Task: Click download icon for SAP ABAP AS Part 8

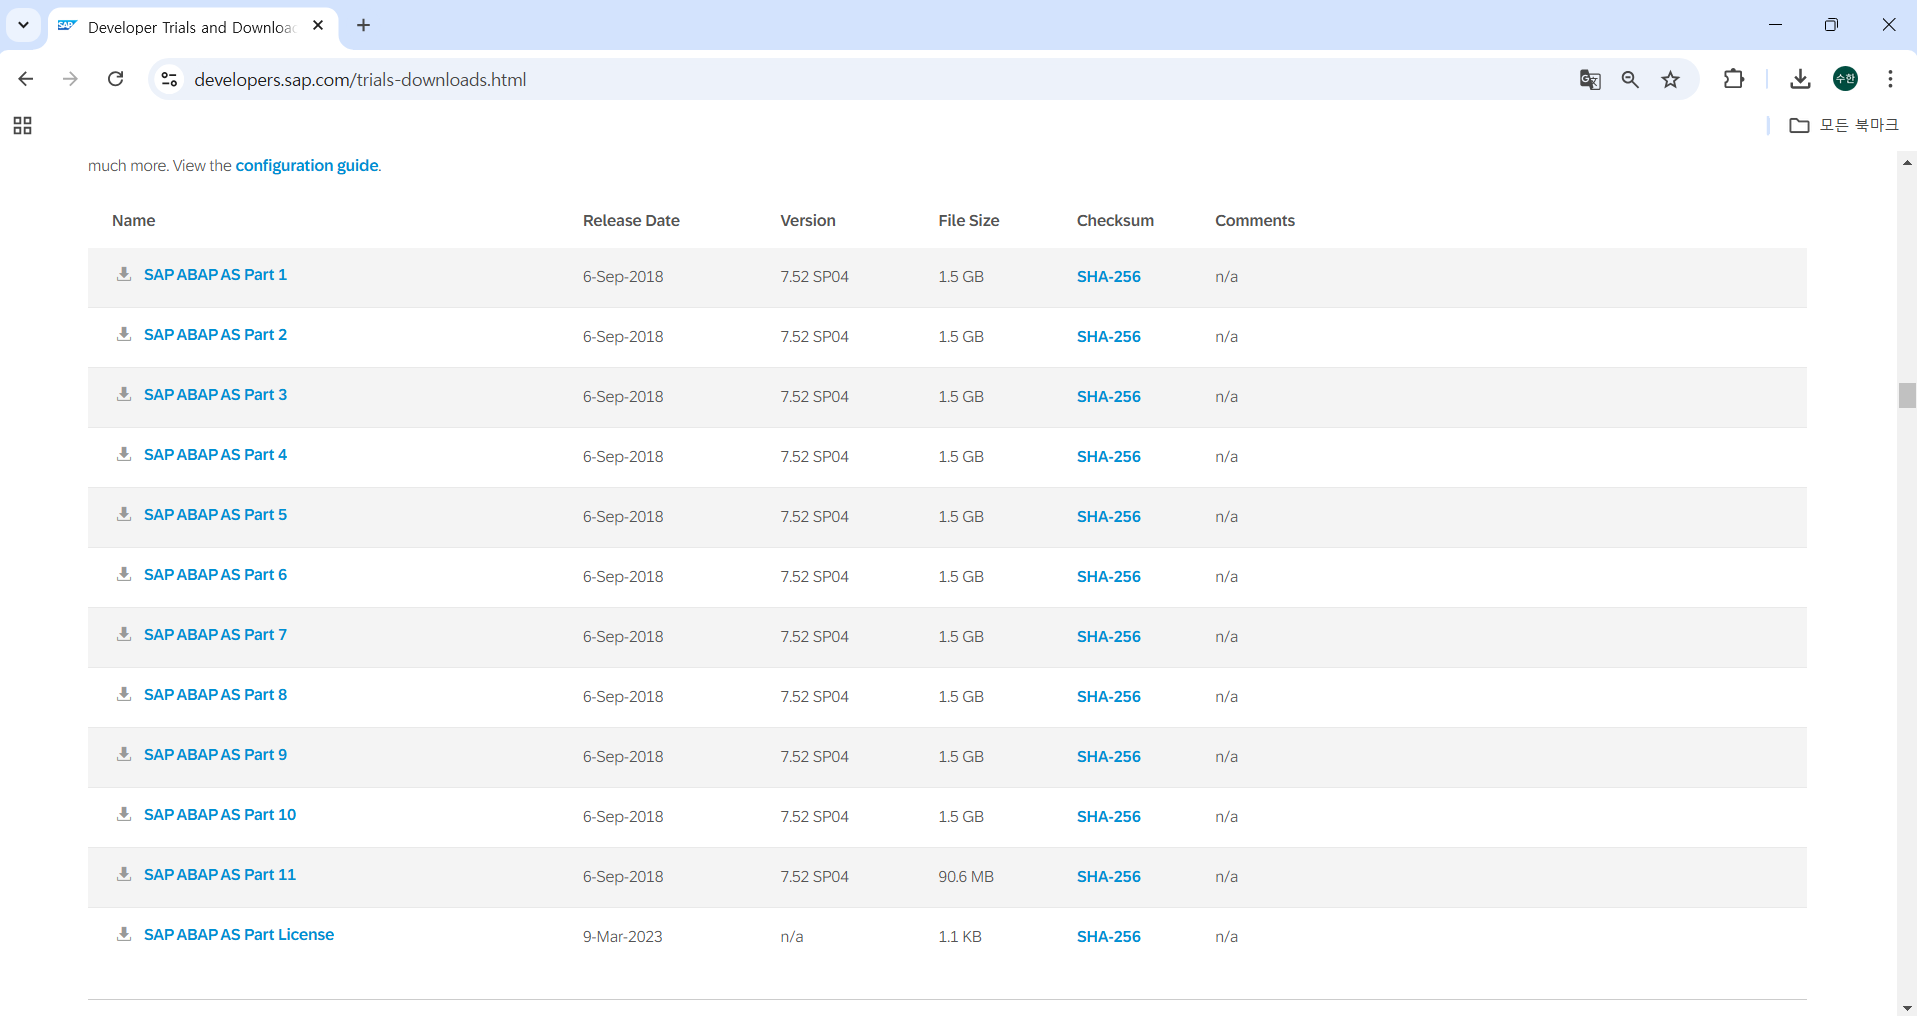Action: point(124,694)
